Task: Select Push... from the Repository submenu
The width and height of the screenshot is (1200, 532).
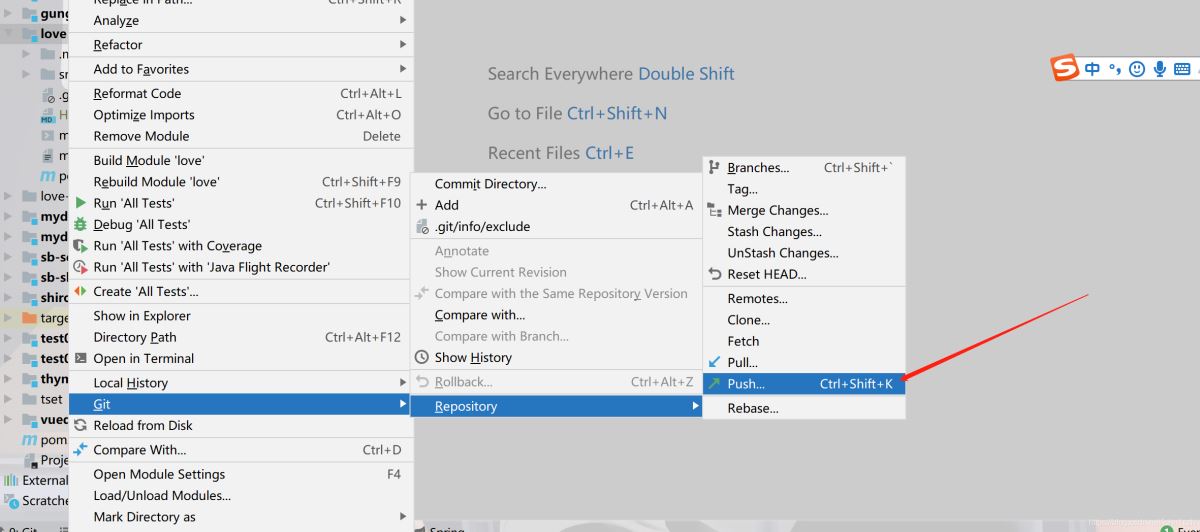Action: (746, 384)
